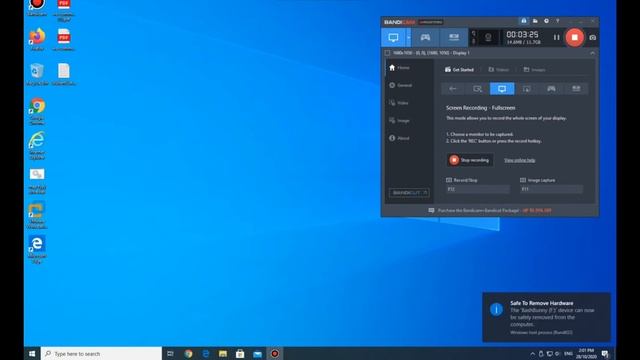The width and height of the screenshot is (640, 360).
Task: Select the text document desktop file
Action: tap(64, 74)
